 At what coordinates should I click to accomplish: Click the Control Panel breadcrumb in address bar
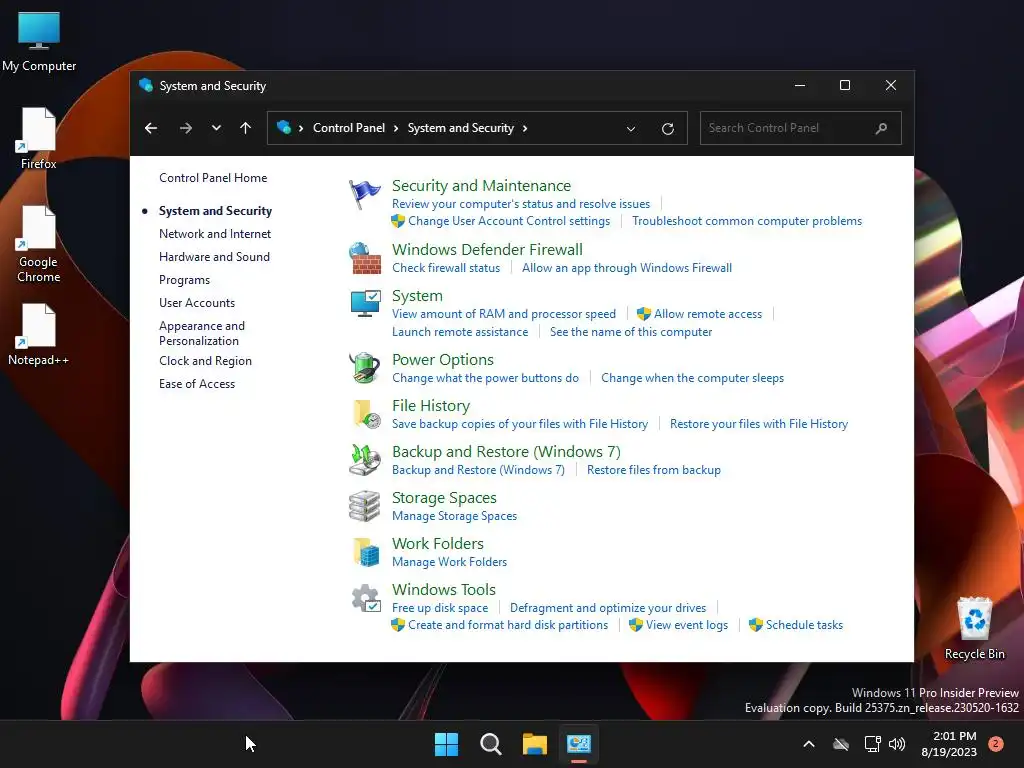tap(349, 128)
